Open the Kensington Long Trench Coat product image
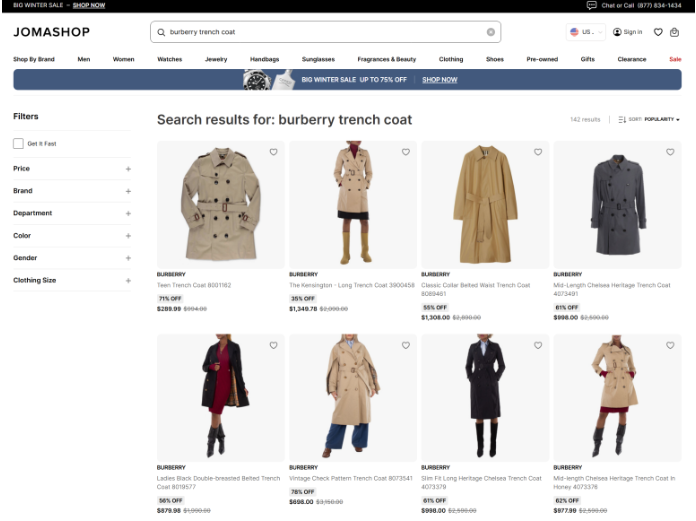 click(353, 205)
